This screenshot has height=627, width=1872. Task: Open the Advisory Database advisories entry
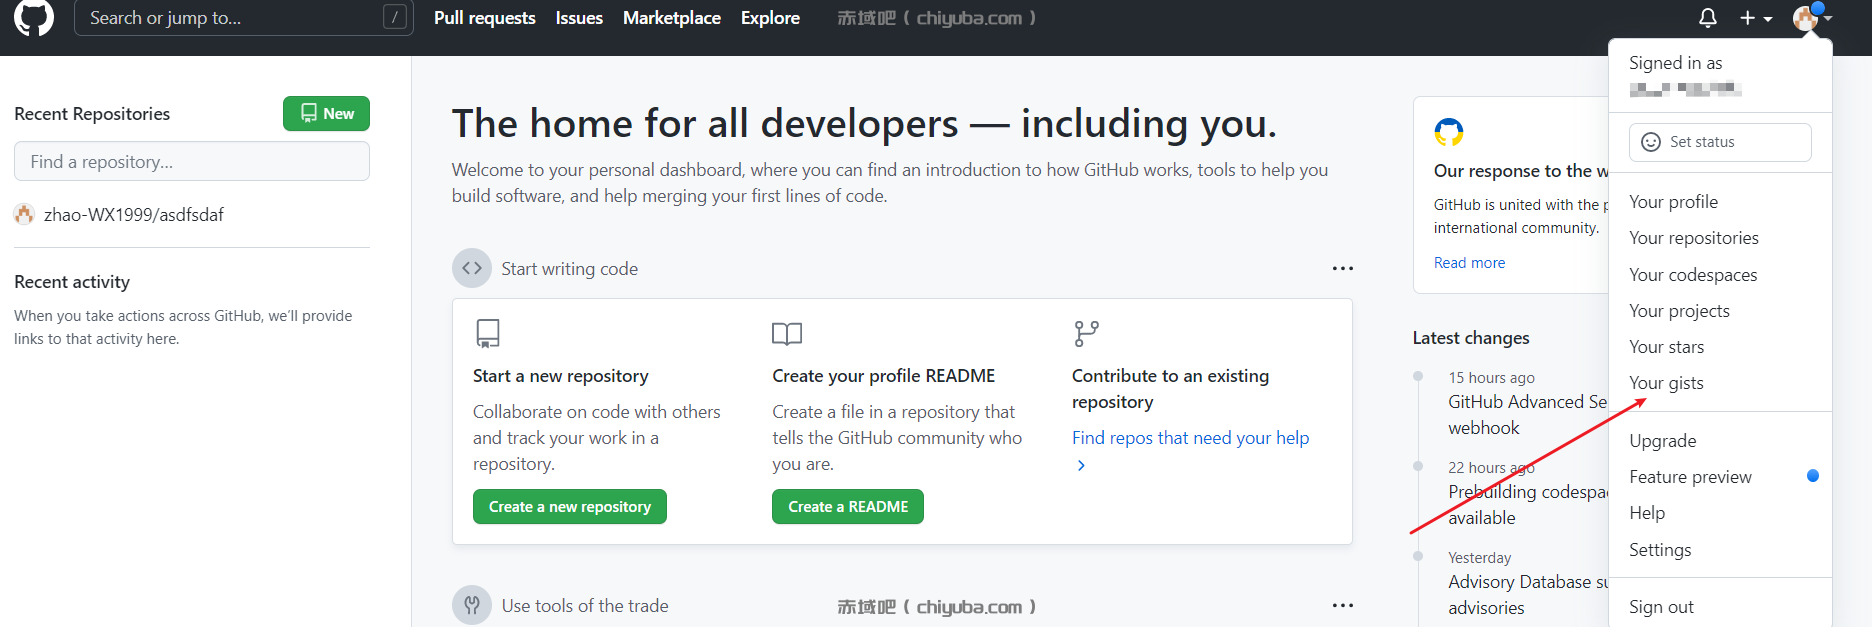coord(1527,595)
